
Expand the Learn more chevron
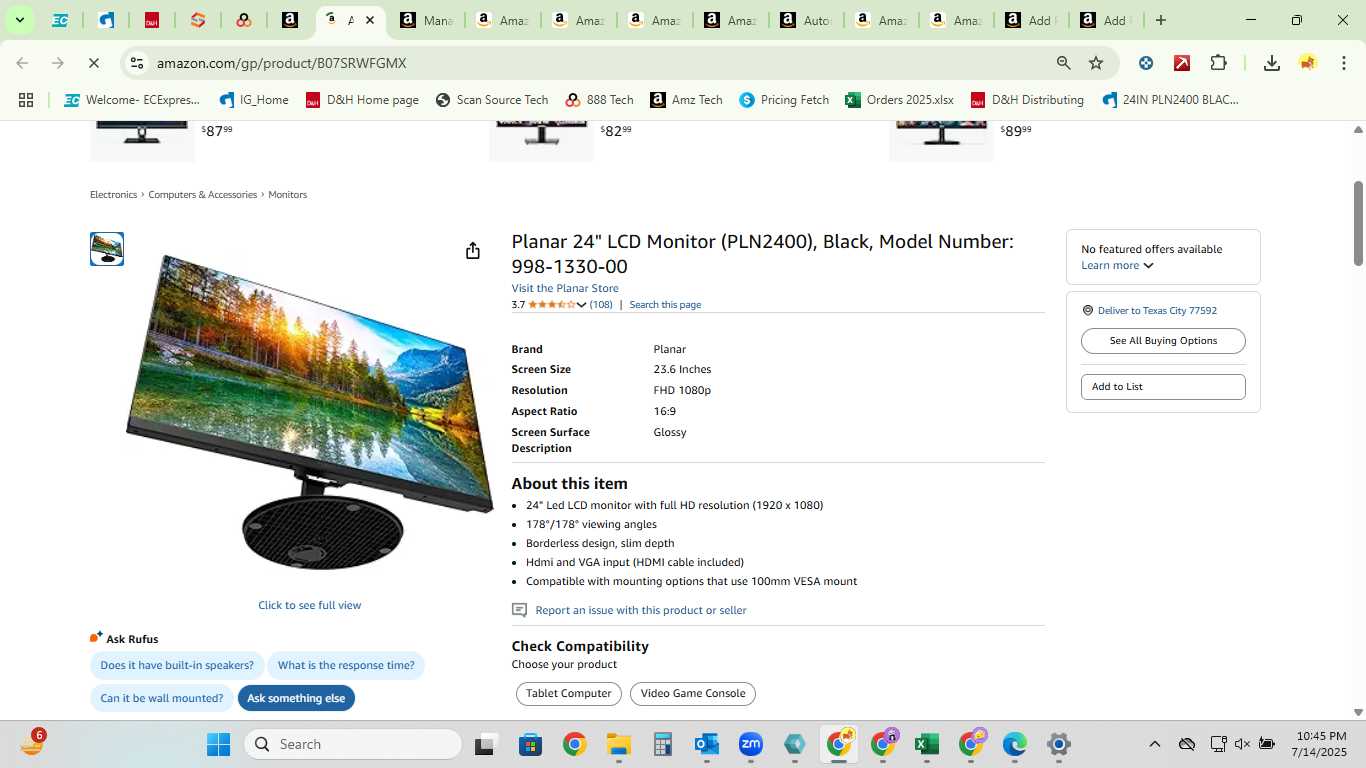point(1148,266)
